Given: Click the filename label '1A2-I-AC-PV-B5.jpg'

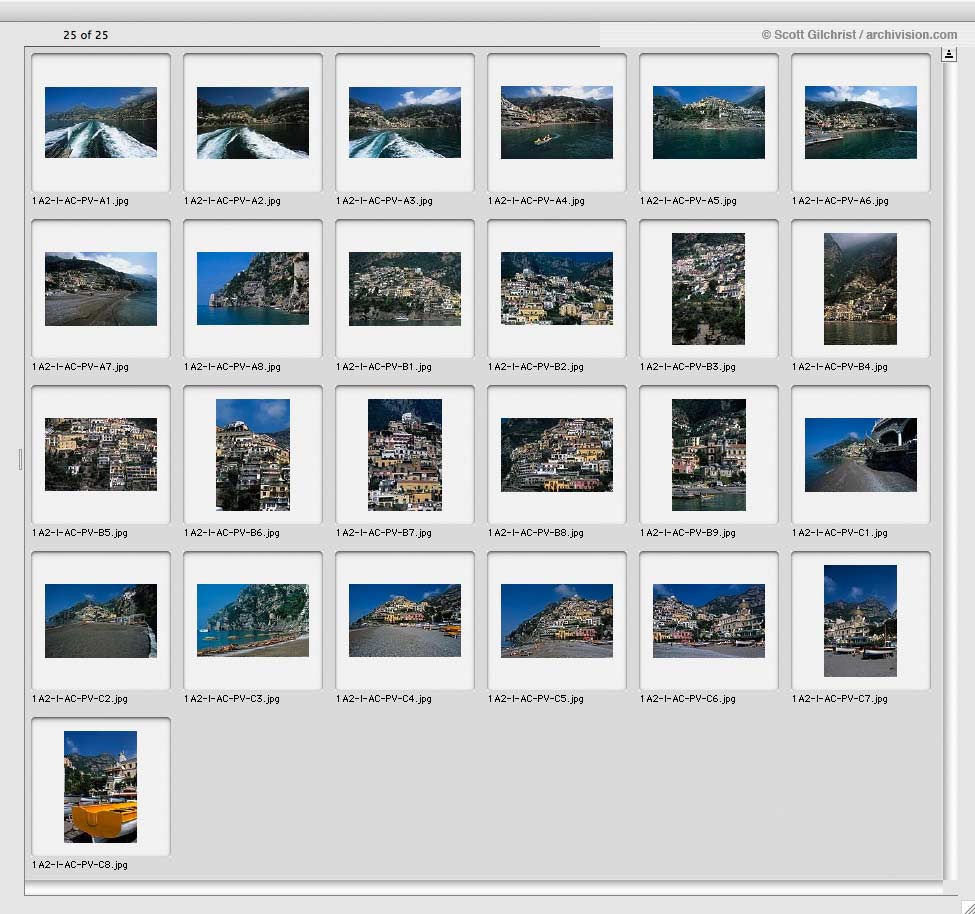Looking at the screenshot, I should point(80,533).
